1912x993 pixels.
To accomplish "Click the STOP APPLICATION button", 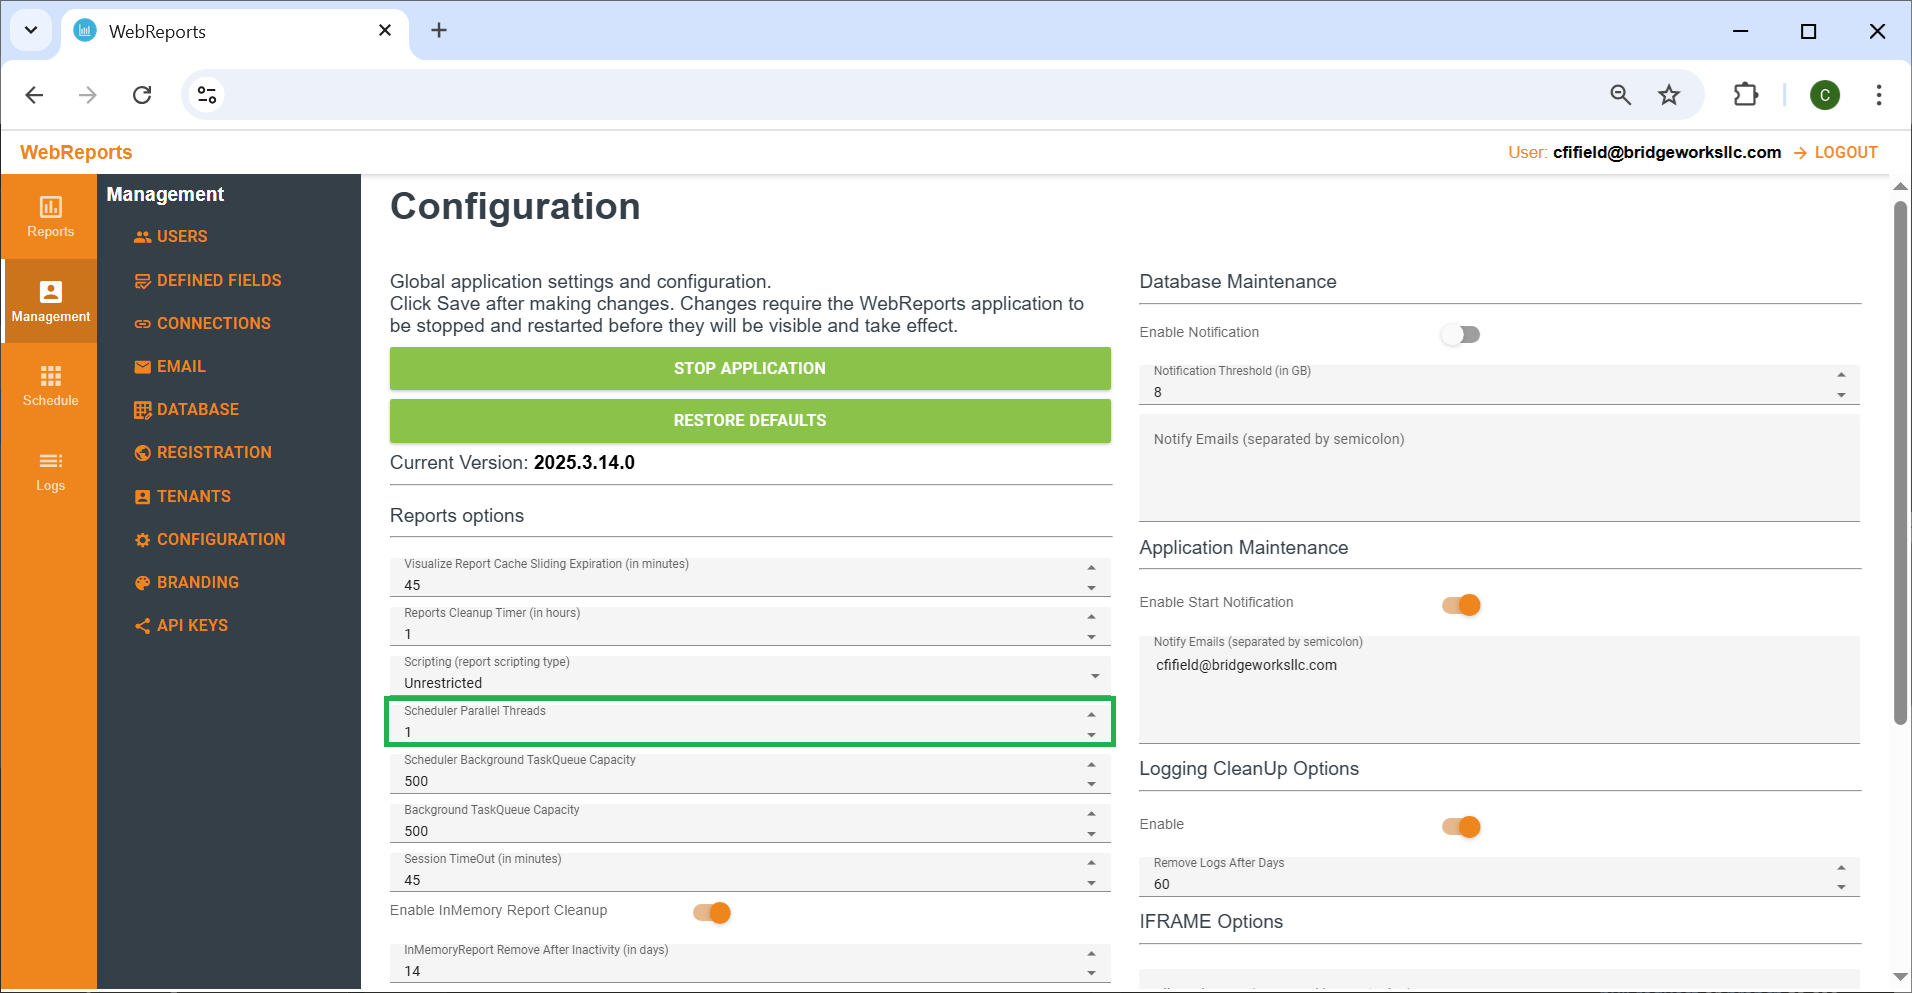I will pyautogui.click(x=750, y=369).
